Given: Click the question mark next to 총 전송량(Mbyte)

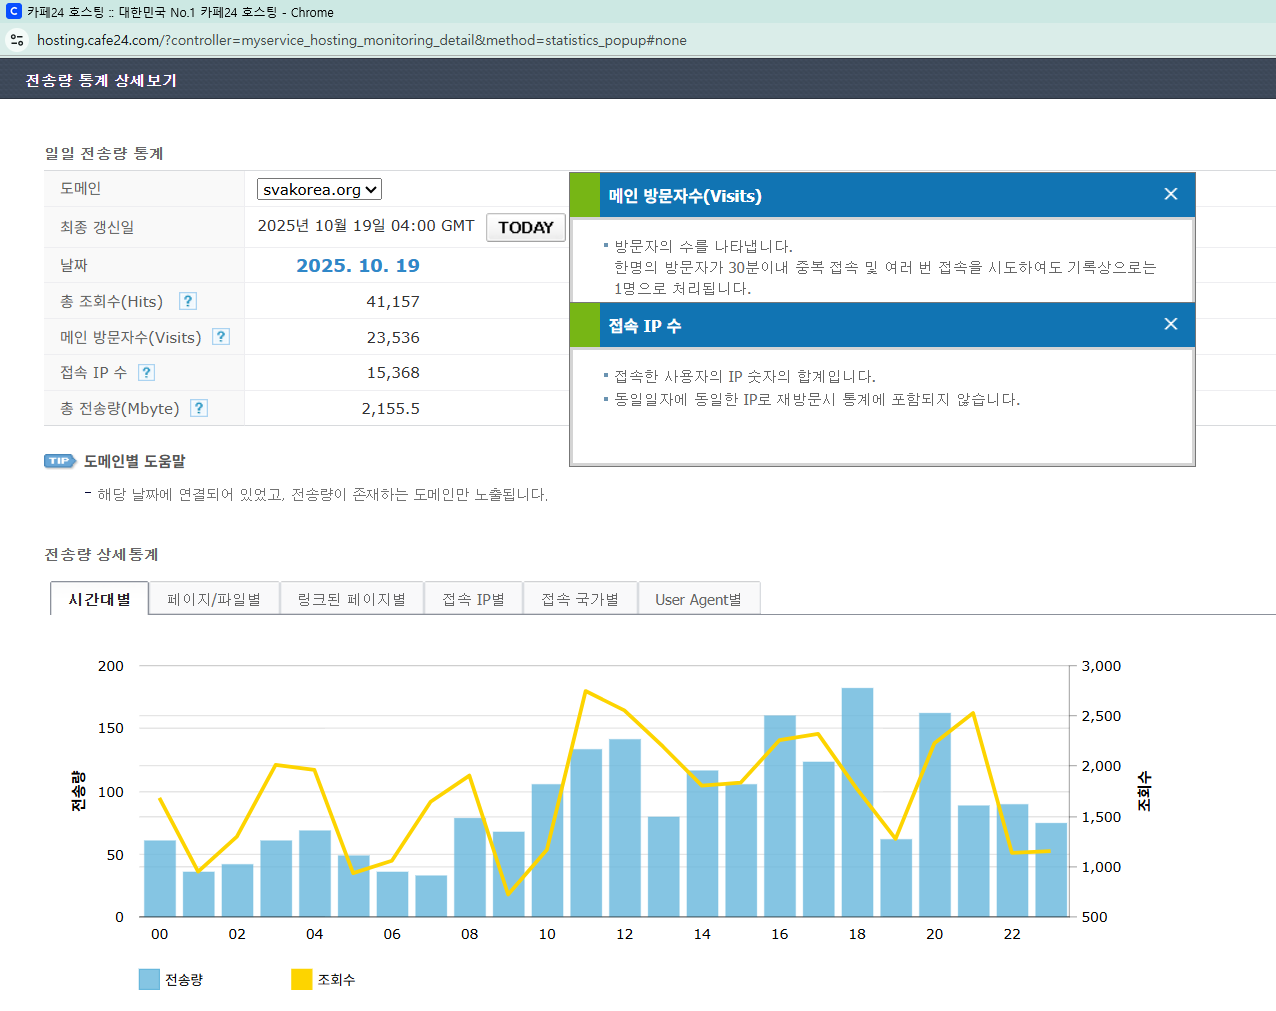Looking at the screenshot, I should [x=199, y=408].
